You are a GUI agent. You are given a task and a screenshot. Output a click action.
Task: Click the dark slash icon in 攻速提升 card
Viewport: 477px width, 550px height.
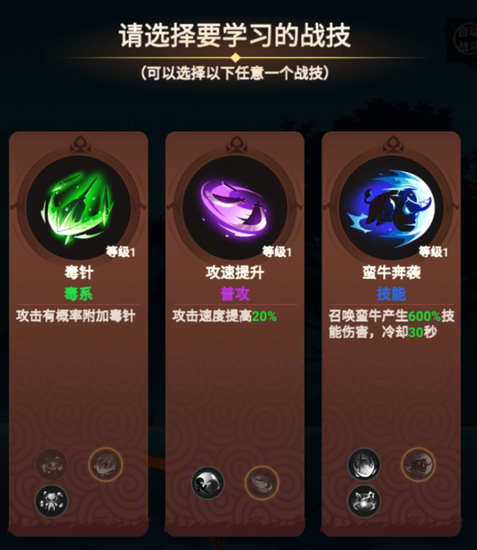pos(208,483)
